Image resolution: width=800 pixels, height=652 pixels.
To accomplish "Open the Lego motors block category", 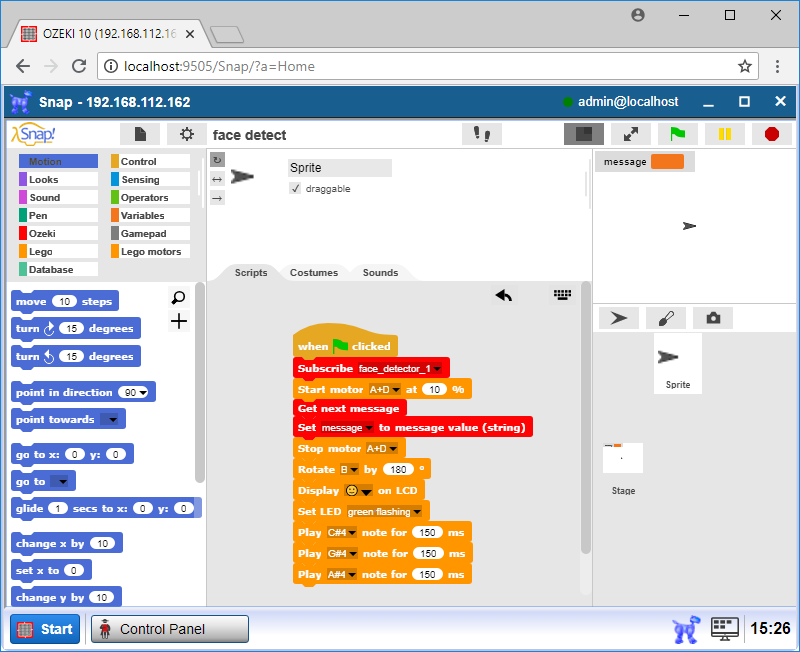I will tap(151, 251).
